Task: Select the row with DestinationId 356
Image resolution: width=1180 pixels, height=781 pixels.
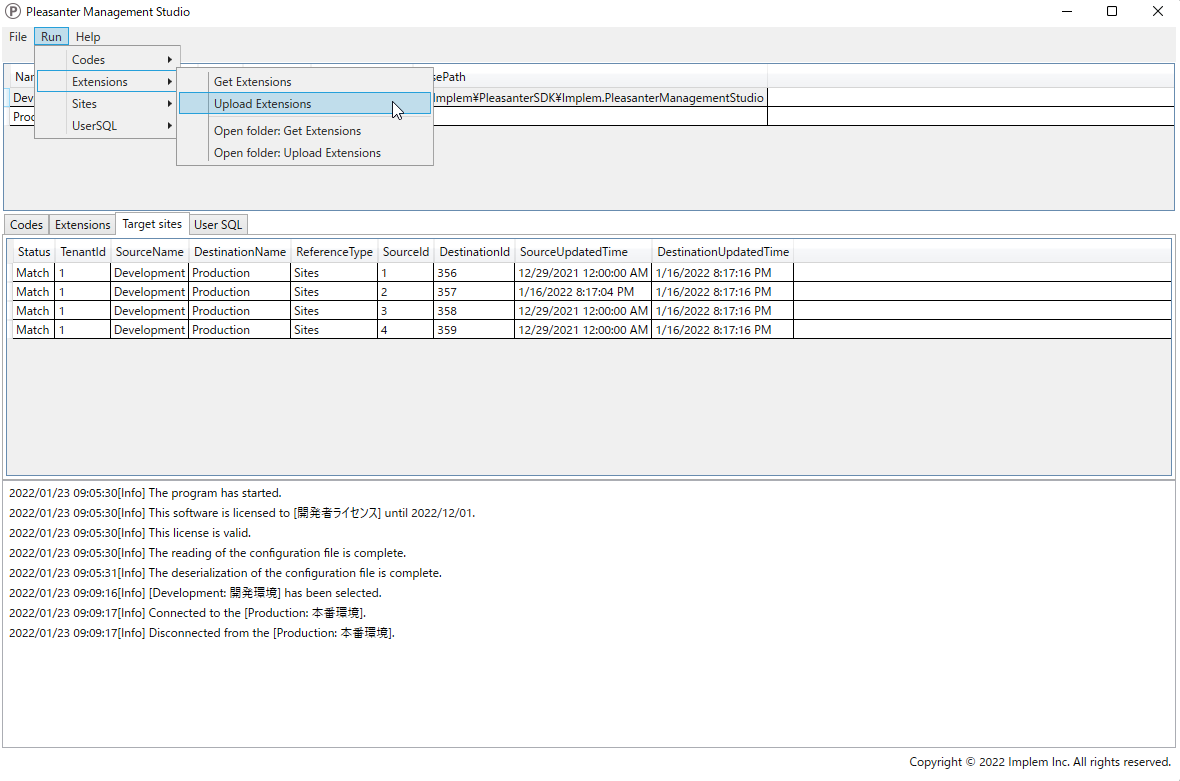Action: (x=592, y=272)
